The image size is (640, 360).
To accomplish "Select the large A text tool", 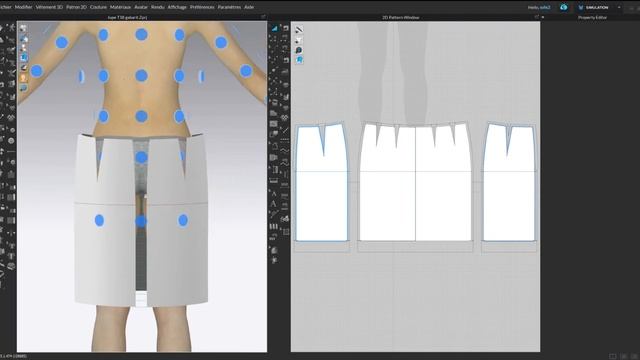I will 273,204.
